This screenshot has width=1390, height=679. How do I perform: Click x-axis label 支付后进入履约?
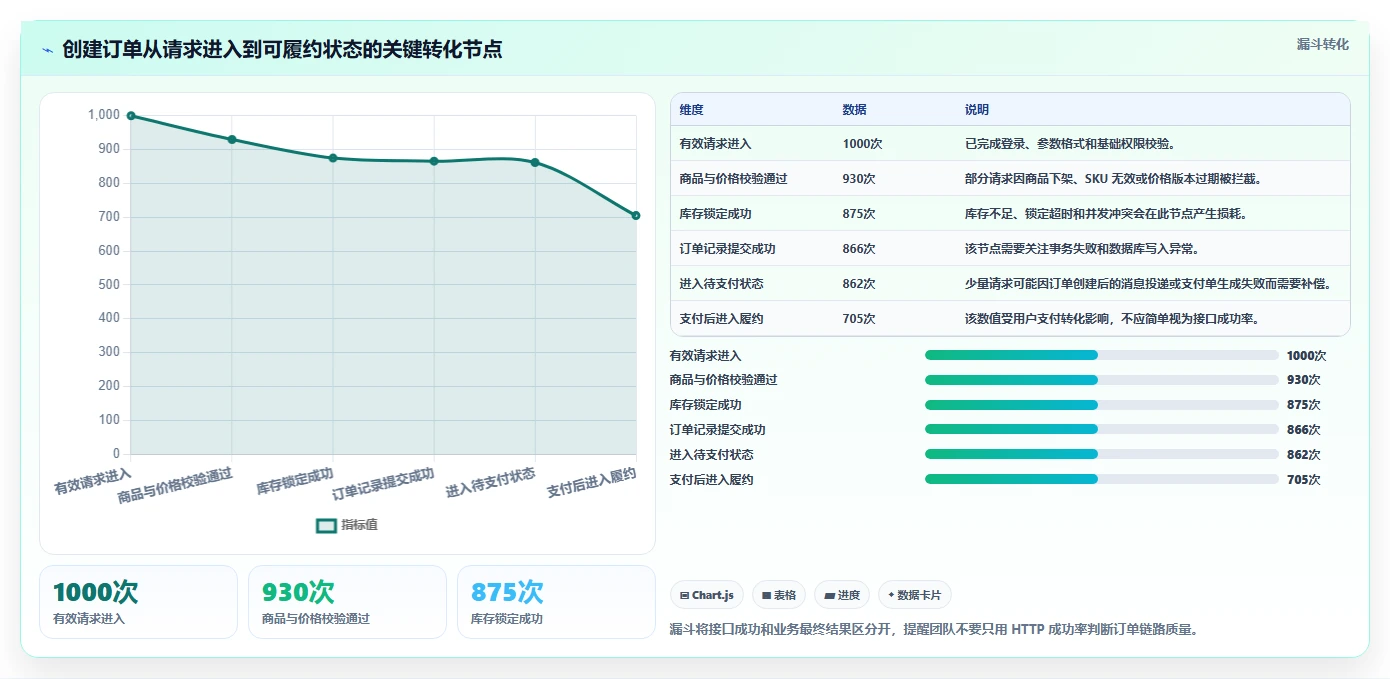pyautogui.click(x=591, y=483)
